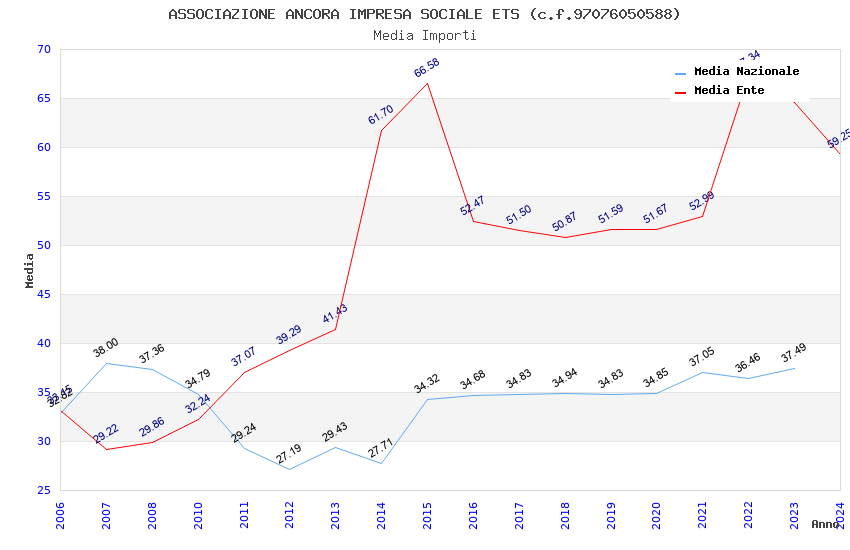Click the 34.68 national average label

[473, 380]
